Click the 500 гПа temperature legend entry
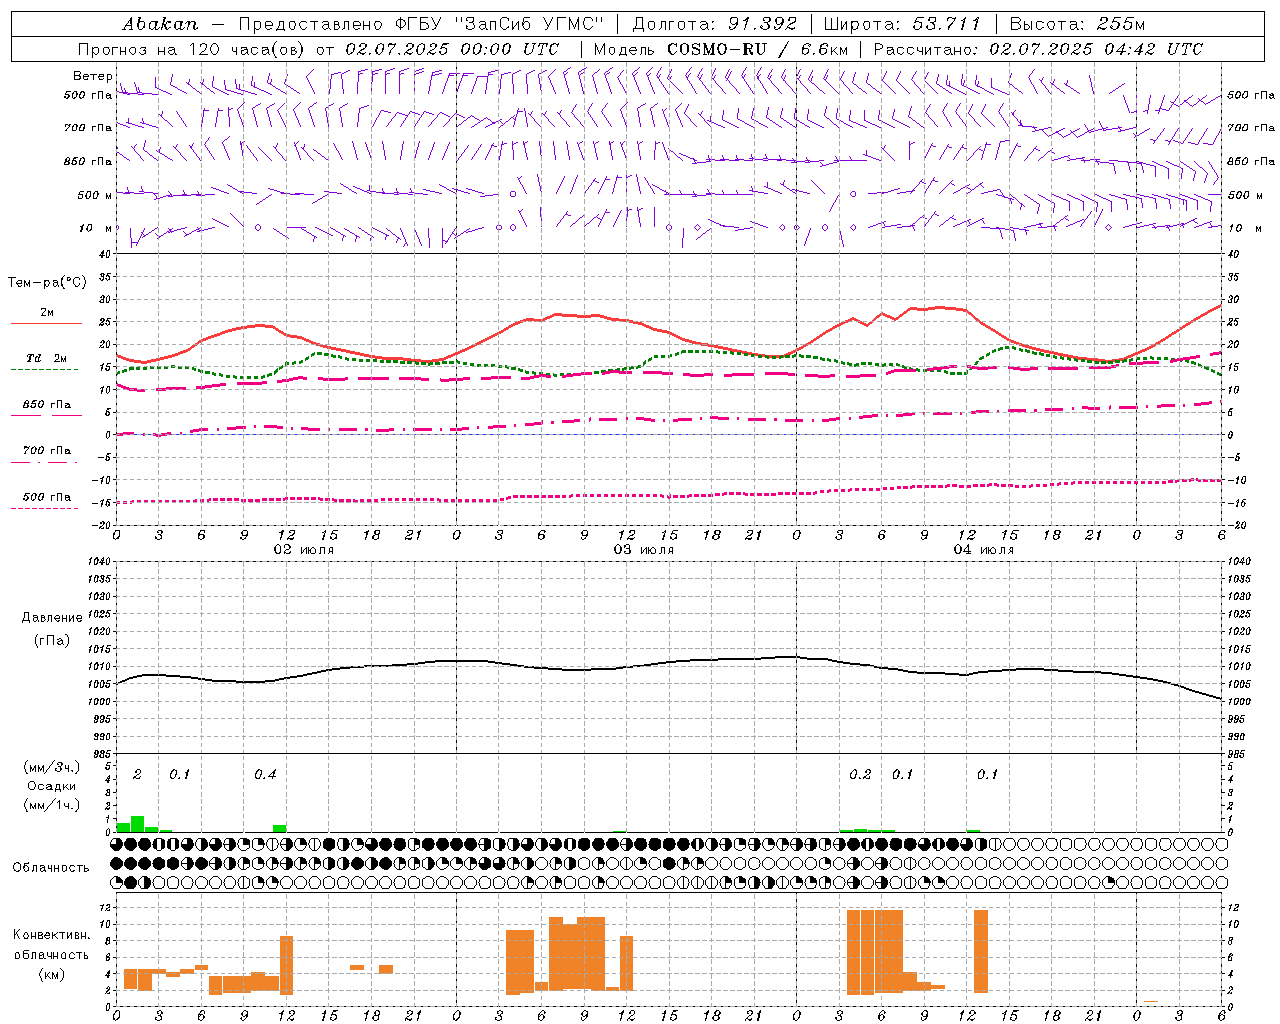Screen dimensions: 1280x1024 tap(47, 497)
